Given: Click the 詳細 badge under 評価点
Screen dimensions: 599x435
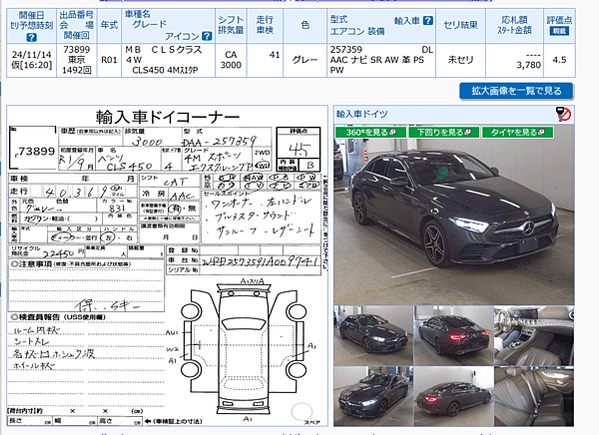Looking at the screenshot, I should coord(559,31).
